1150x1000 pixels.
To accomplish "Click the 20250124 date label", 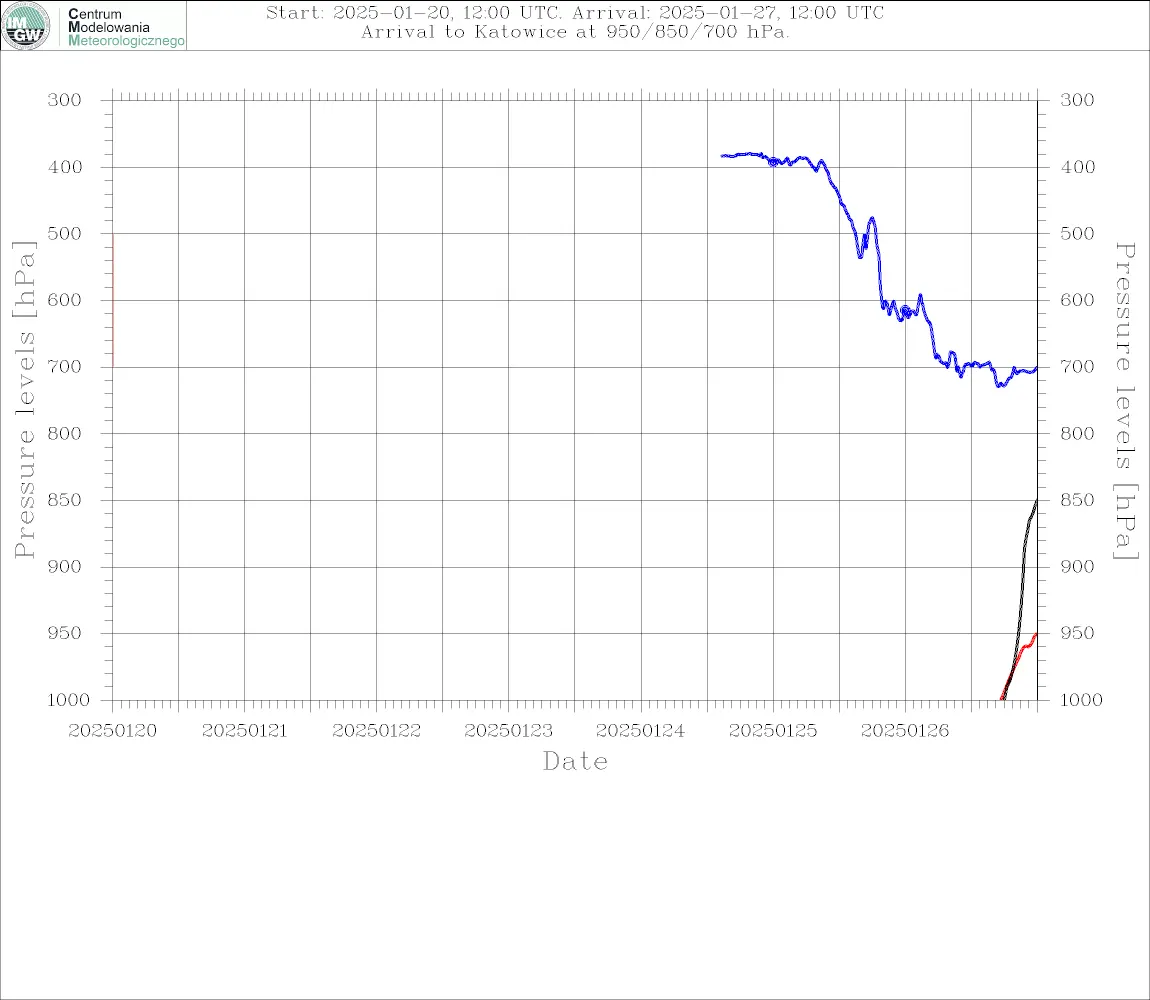I will [640, 731].
